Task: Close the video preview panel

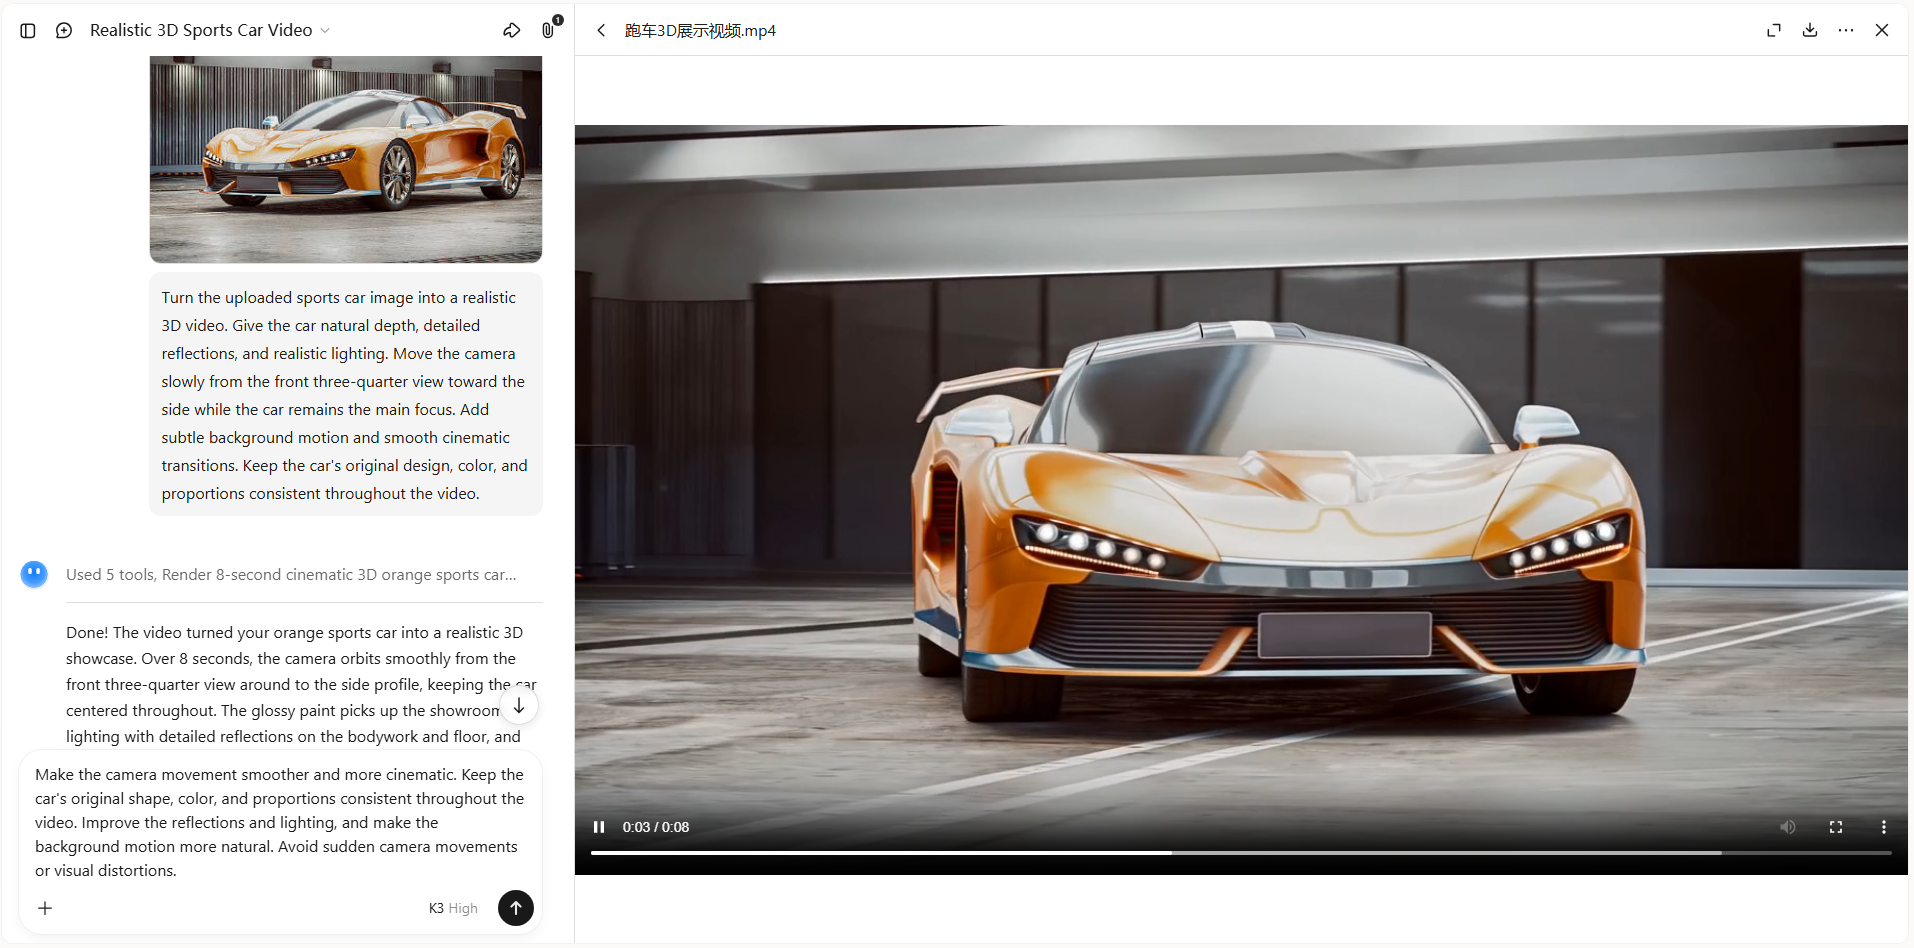Action: tap(1882, 30)
